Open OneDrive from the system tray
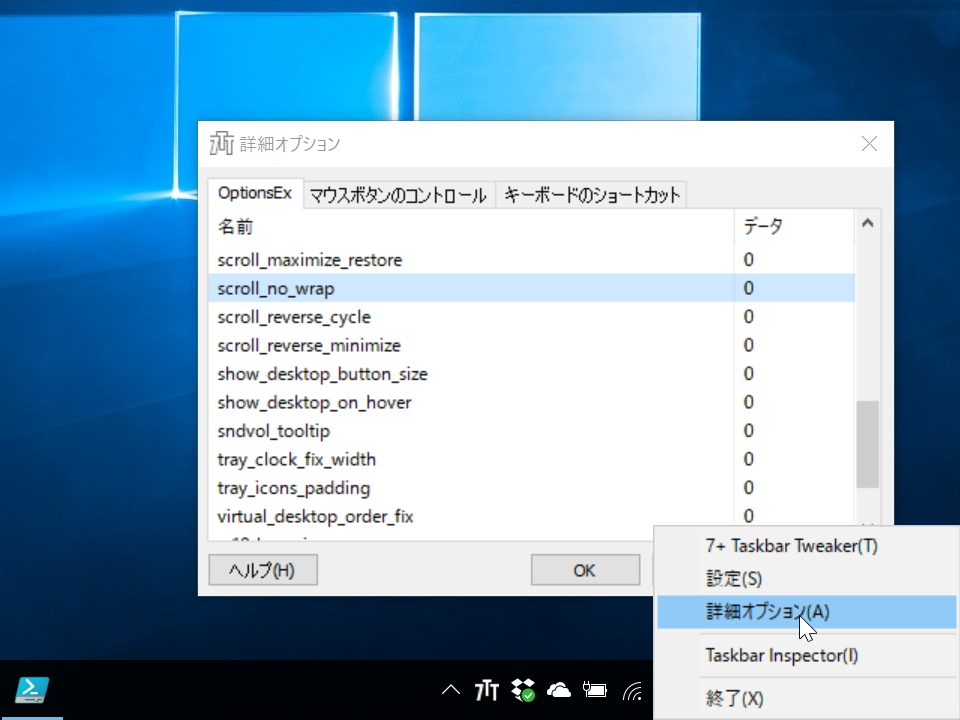The width and height of the screenshot is (960, 720). [x=559, y=689]
